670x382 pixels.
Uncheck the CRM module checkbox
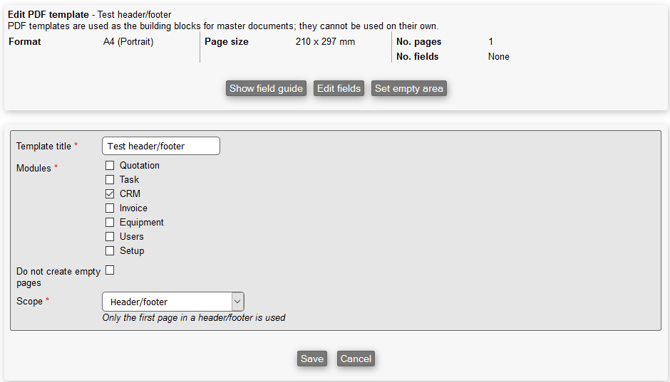pyautogui.click(x=110, y=194)
